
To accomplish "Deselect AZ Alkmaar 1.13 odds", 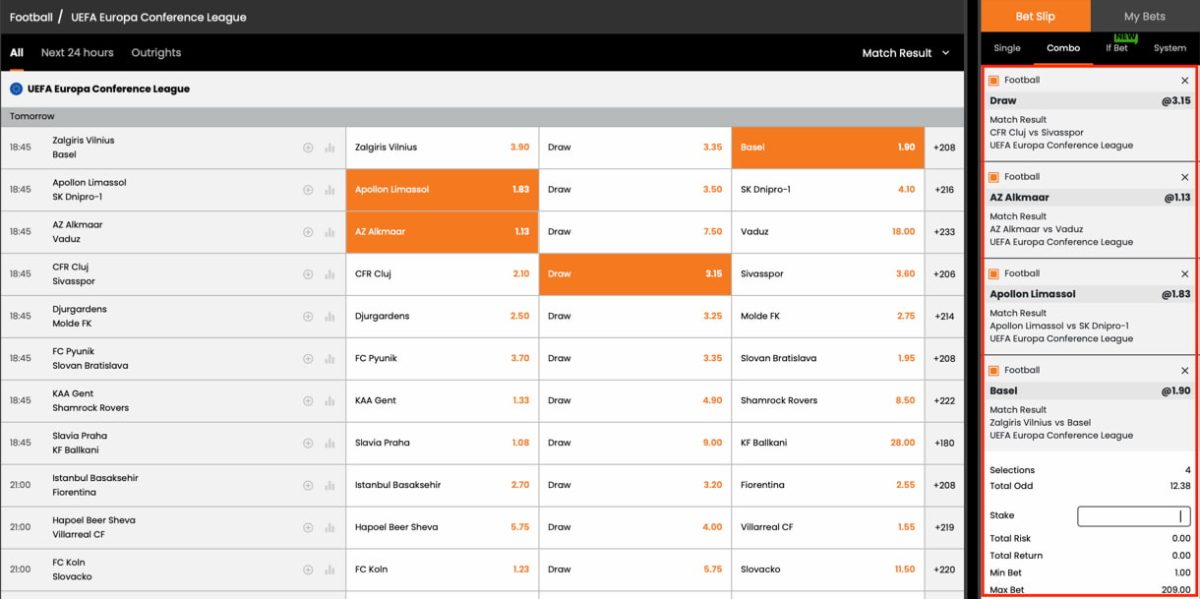I will pos(442,232).
